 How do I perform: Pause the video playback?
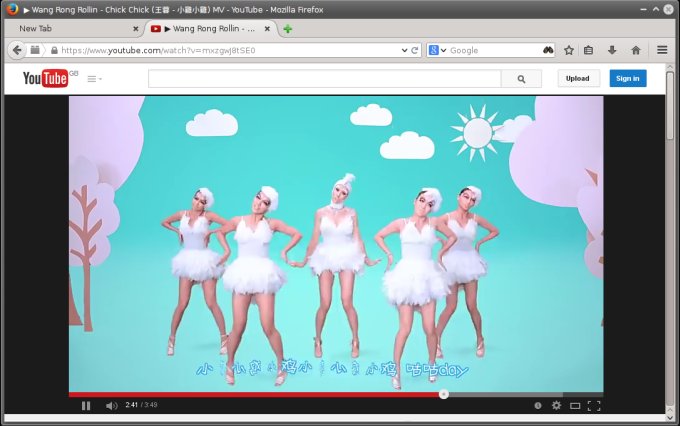click(x=86, y=406)
